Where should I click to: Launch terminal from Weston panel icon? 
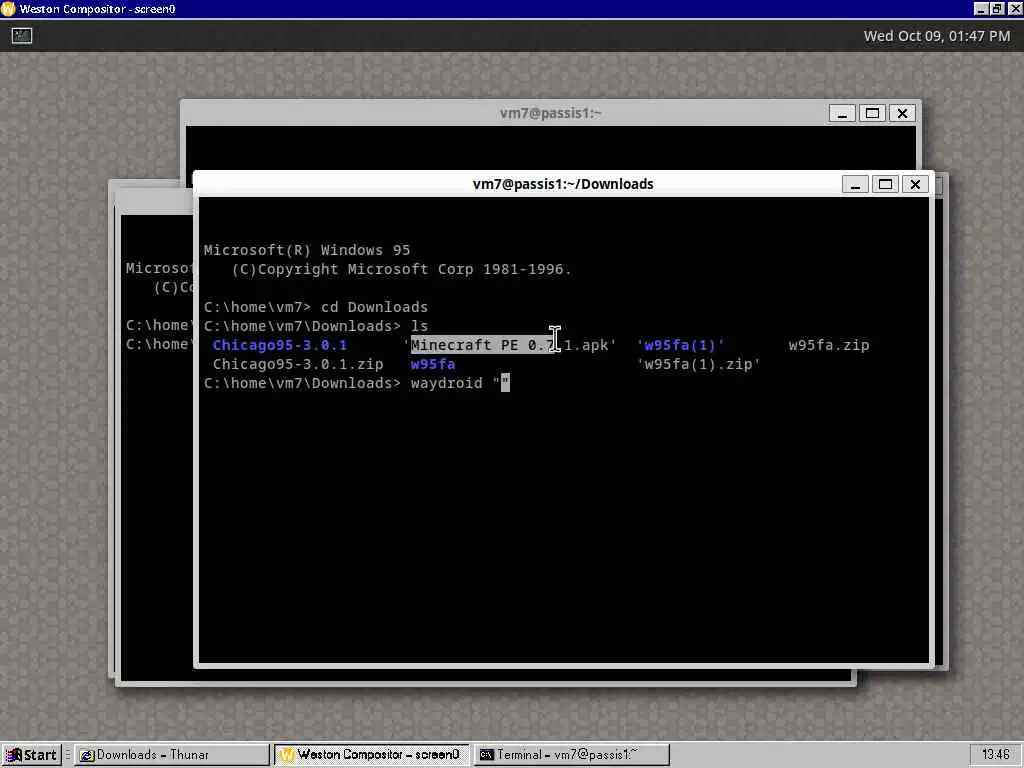(22, 36)
